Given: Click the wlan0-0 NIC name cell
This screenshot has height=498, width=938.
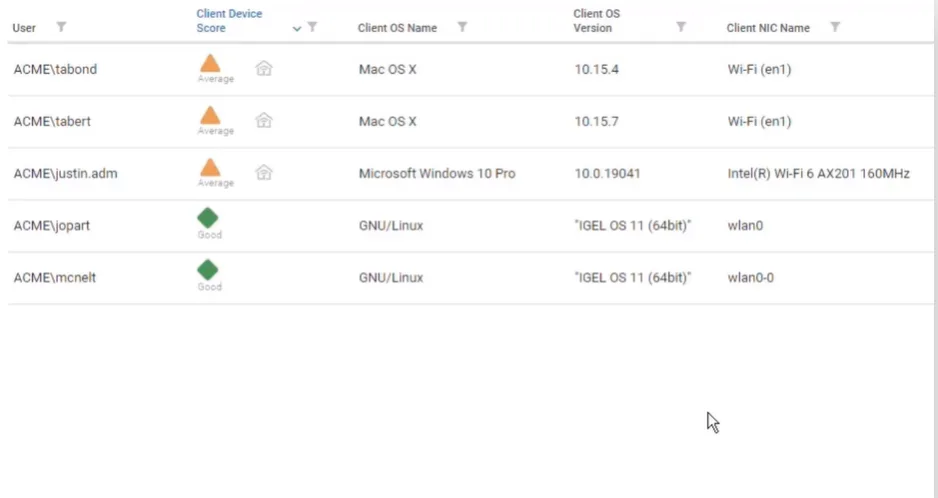Looking at the screenshot, I should point(750,278).
